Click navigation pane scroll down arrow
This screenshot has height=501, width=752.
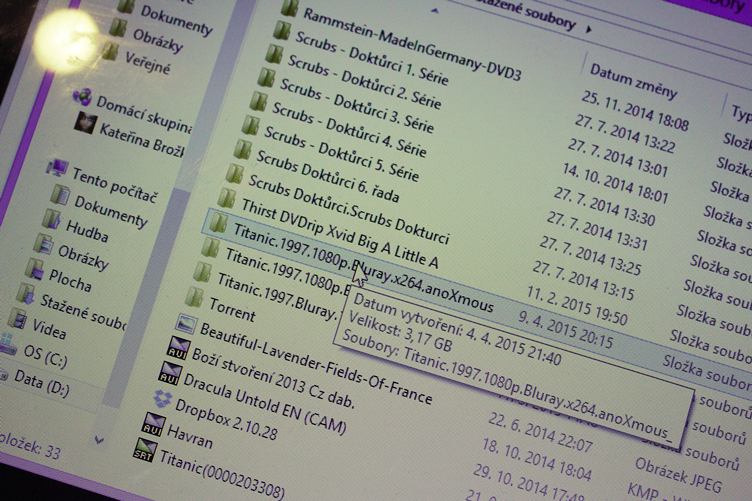[x=99, y=439]
